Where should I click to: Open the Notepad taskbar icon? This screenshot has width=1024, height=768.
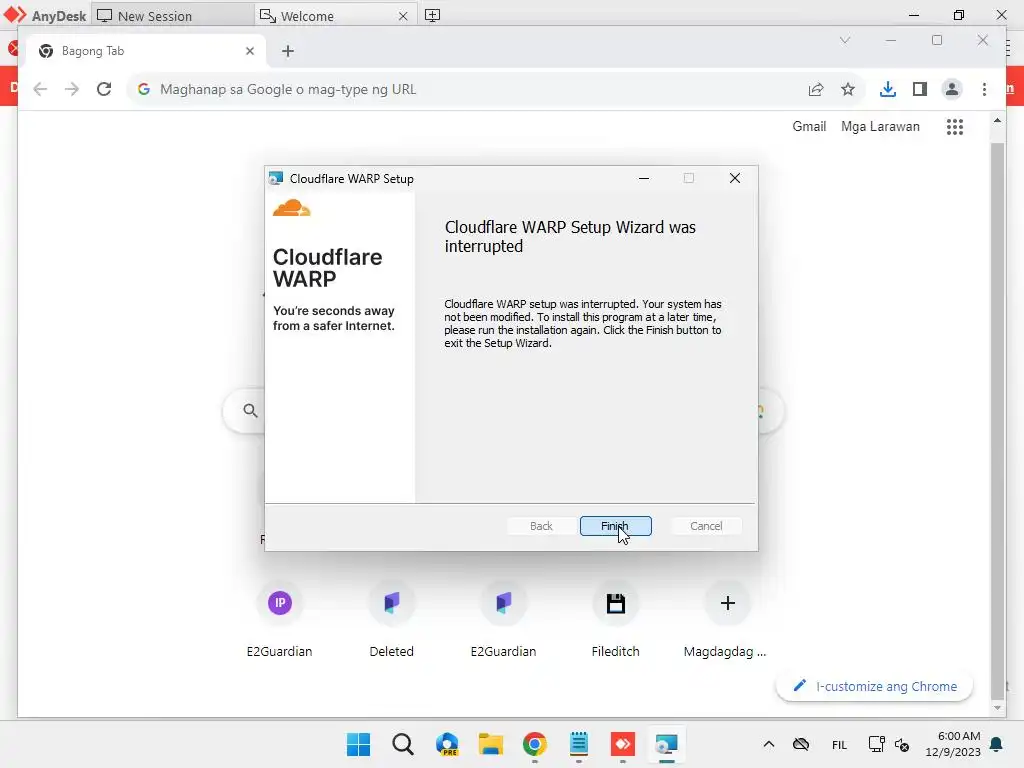pos(579,744)
